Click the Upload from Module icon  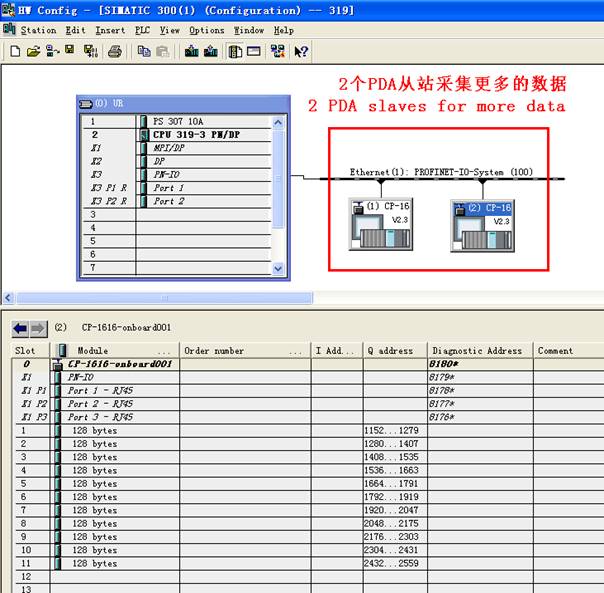[210, 51]
